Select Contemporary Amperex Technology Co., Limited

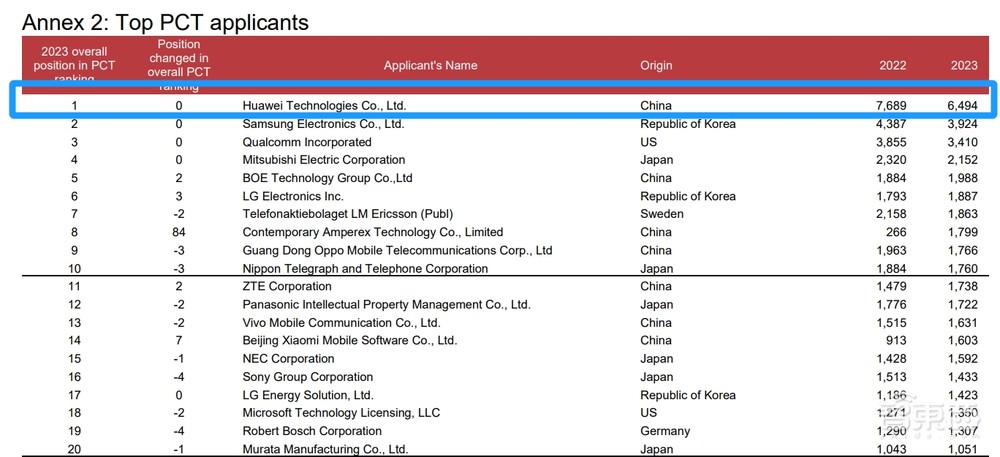pyautogui.click(x=373, y=232)
